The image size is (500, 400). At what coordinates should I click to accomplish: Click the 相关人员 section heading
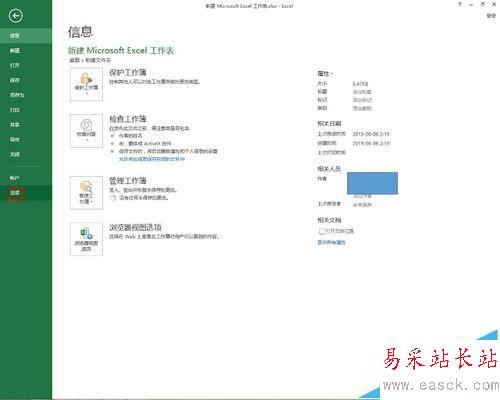pyautogui.click(x=329, y=169)
